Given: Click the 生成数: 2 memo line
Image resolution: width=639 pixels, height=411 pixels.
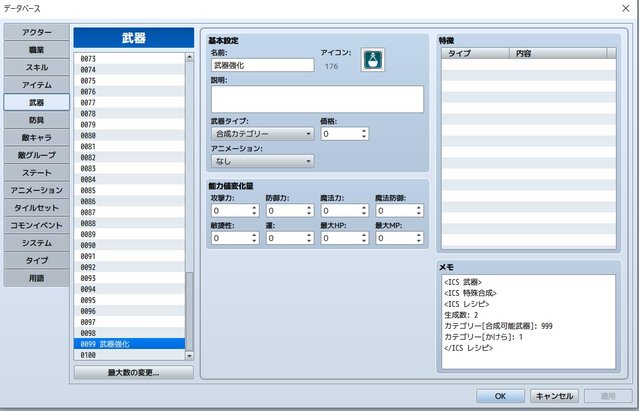Looking at the screenshot, I should pyautogui.click(x=461, y=315).
